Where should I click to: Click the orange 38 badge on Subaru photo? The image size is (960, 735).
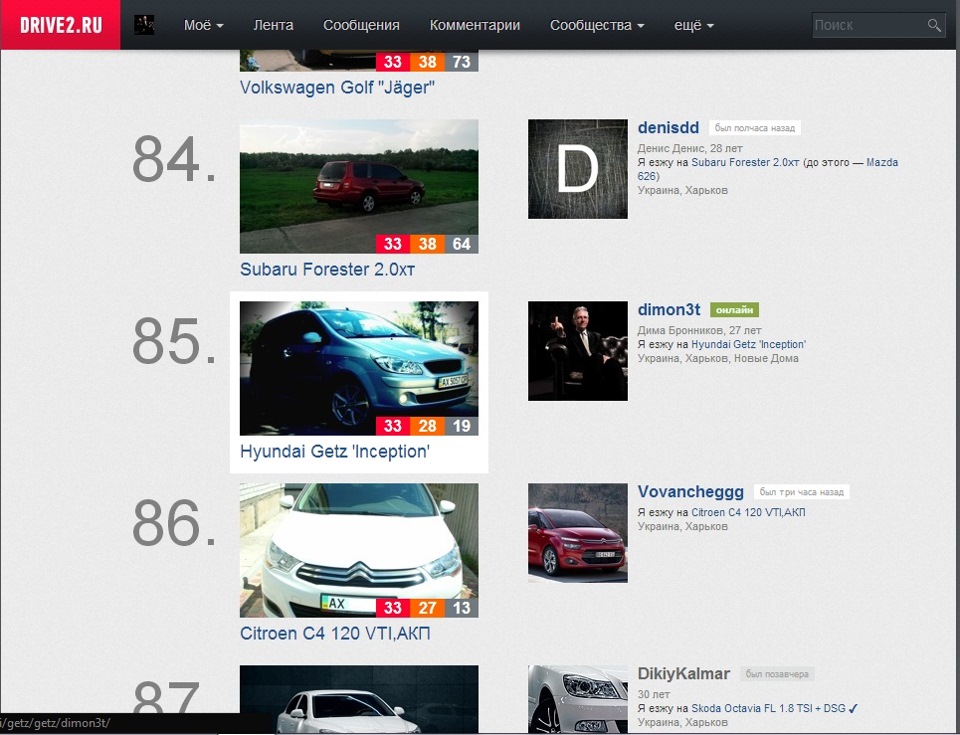(427, 244)
